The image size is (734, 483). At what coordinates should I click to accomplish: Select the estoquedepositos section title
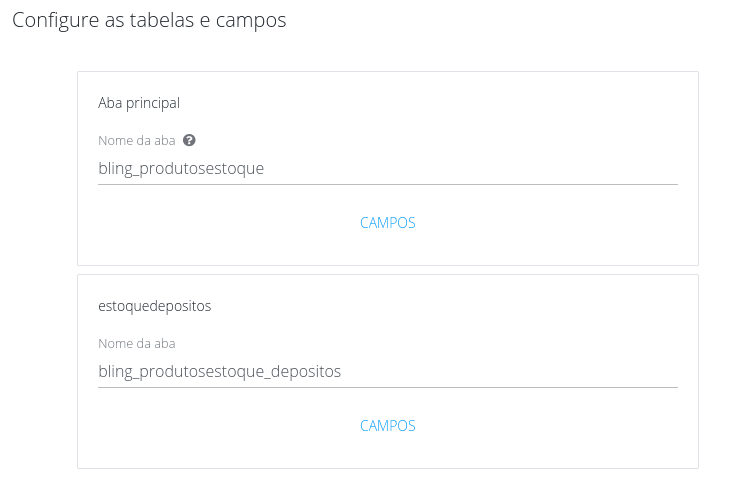tap(155, 306)
